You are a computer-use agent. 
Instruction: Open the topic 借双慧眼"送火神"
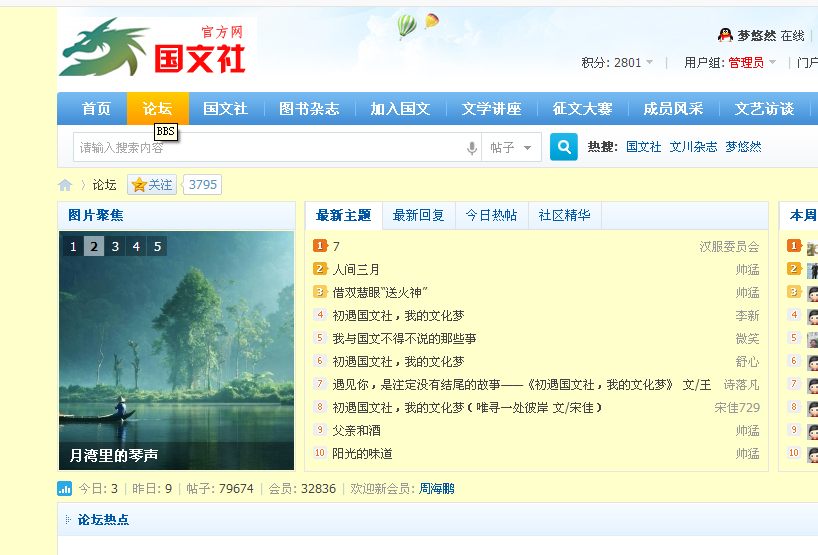tap(380, 293)
